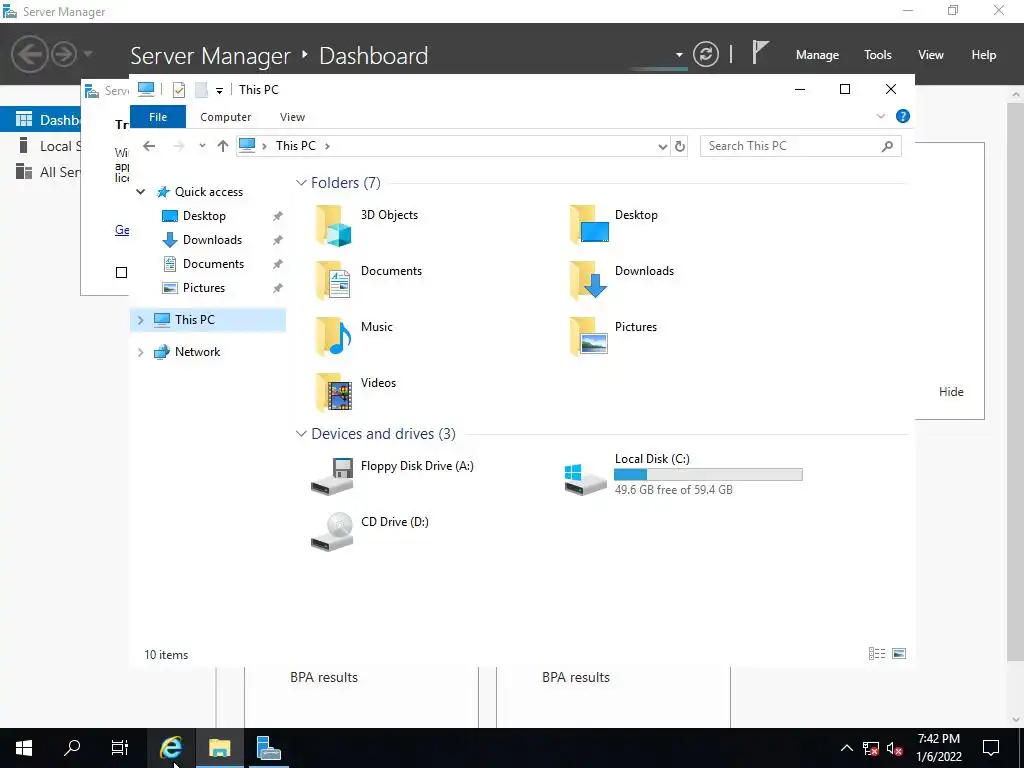Open the Action Center notifications
Screen dimensions: 1024x768
[991, 748]
